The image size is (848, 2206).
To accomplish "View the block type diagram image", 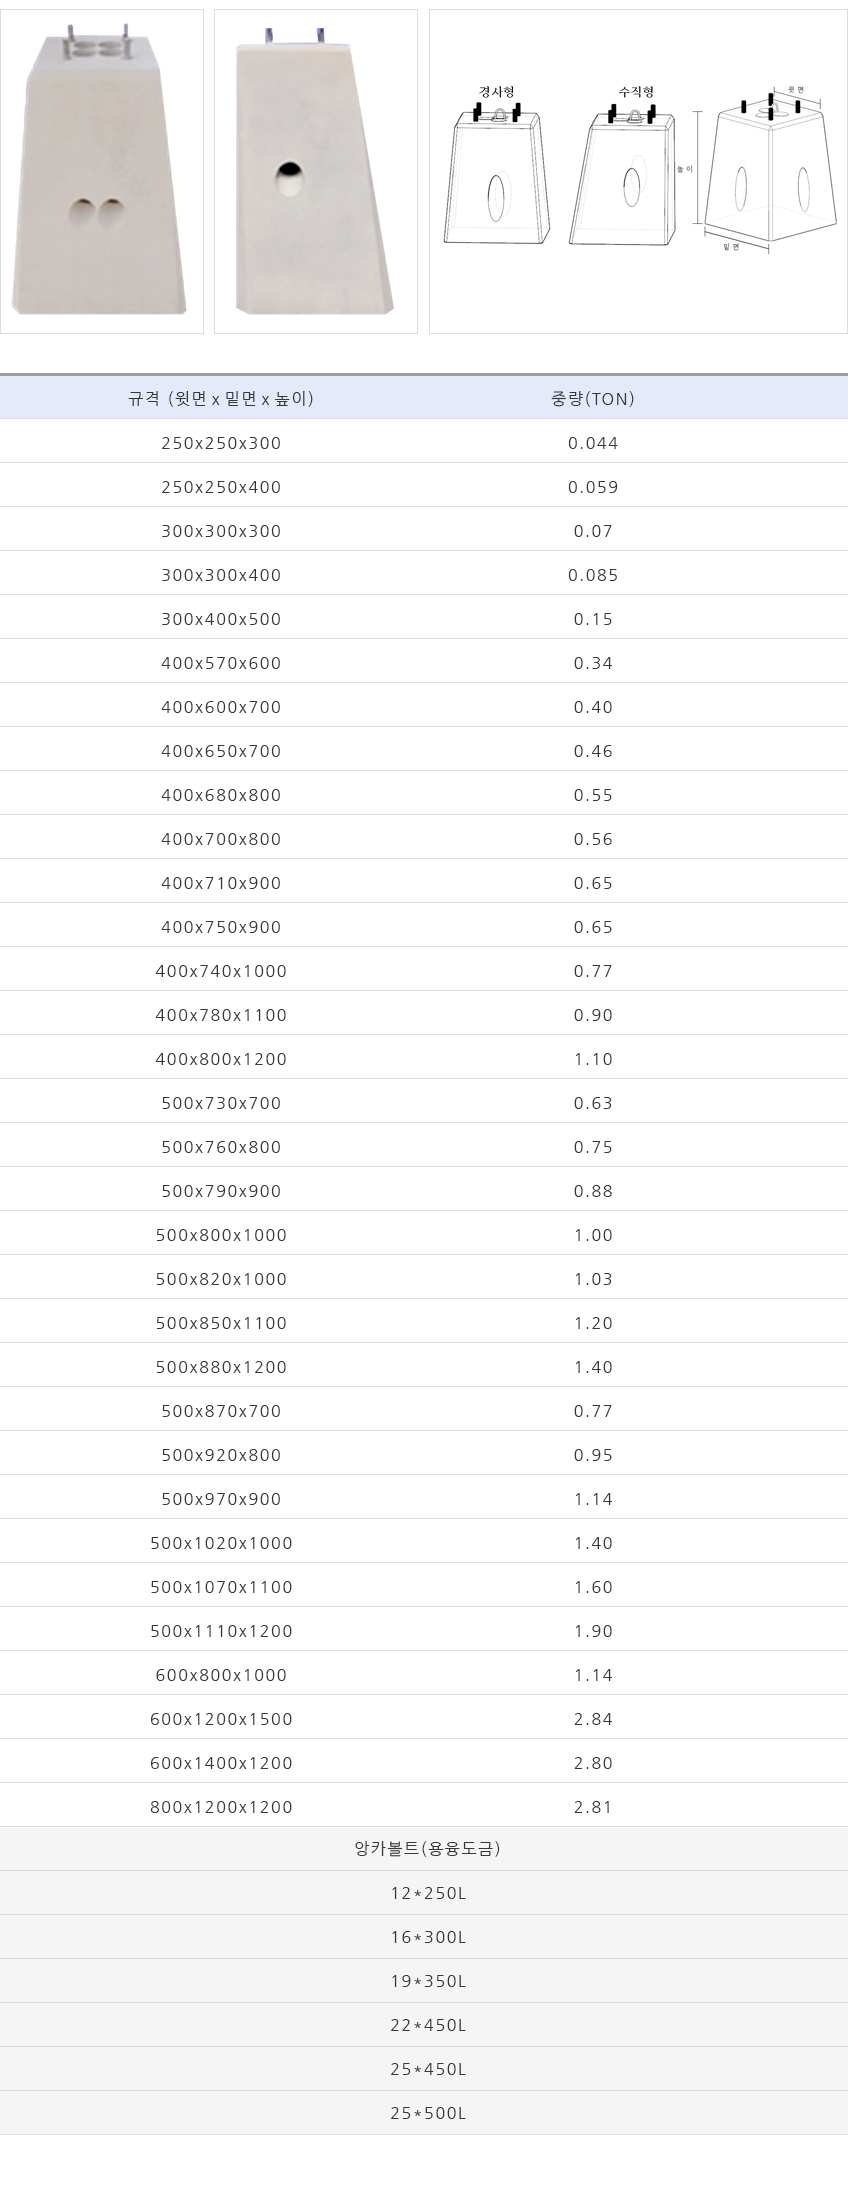I will coord(638,171).
